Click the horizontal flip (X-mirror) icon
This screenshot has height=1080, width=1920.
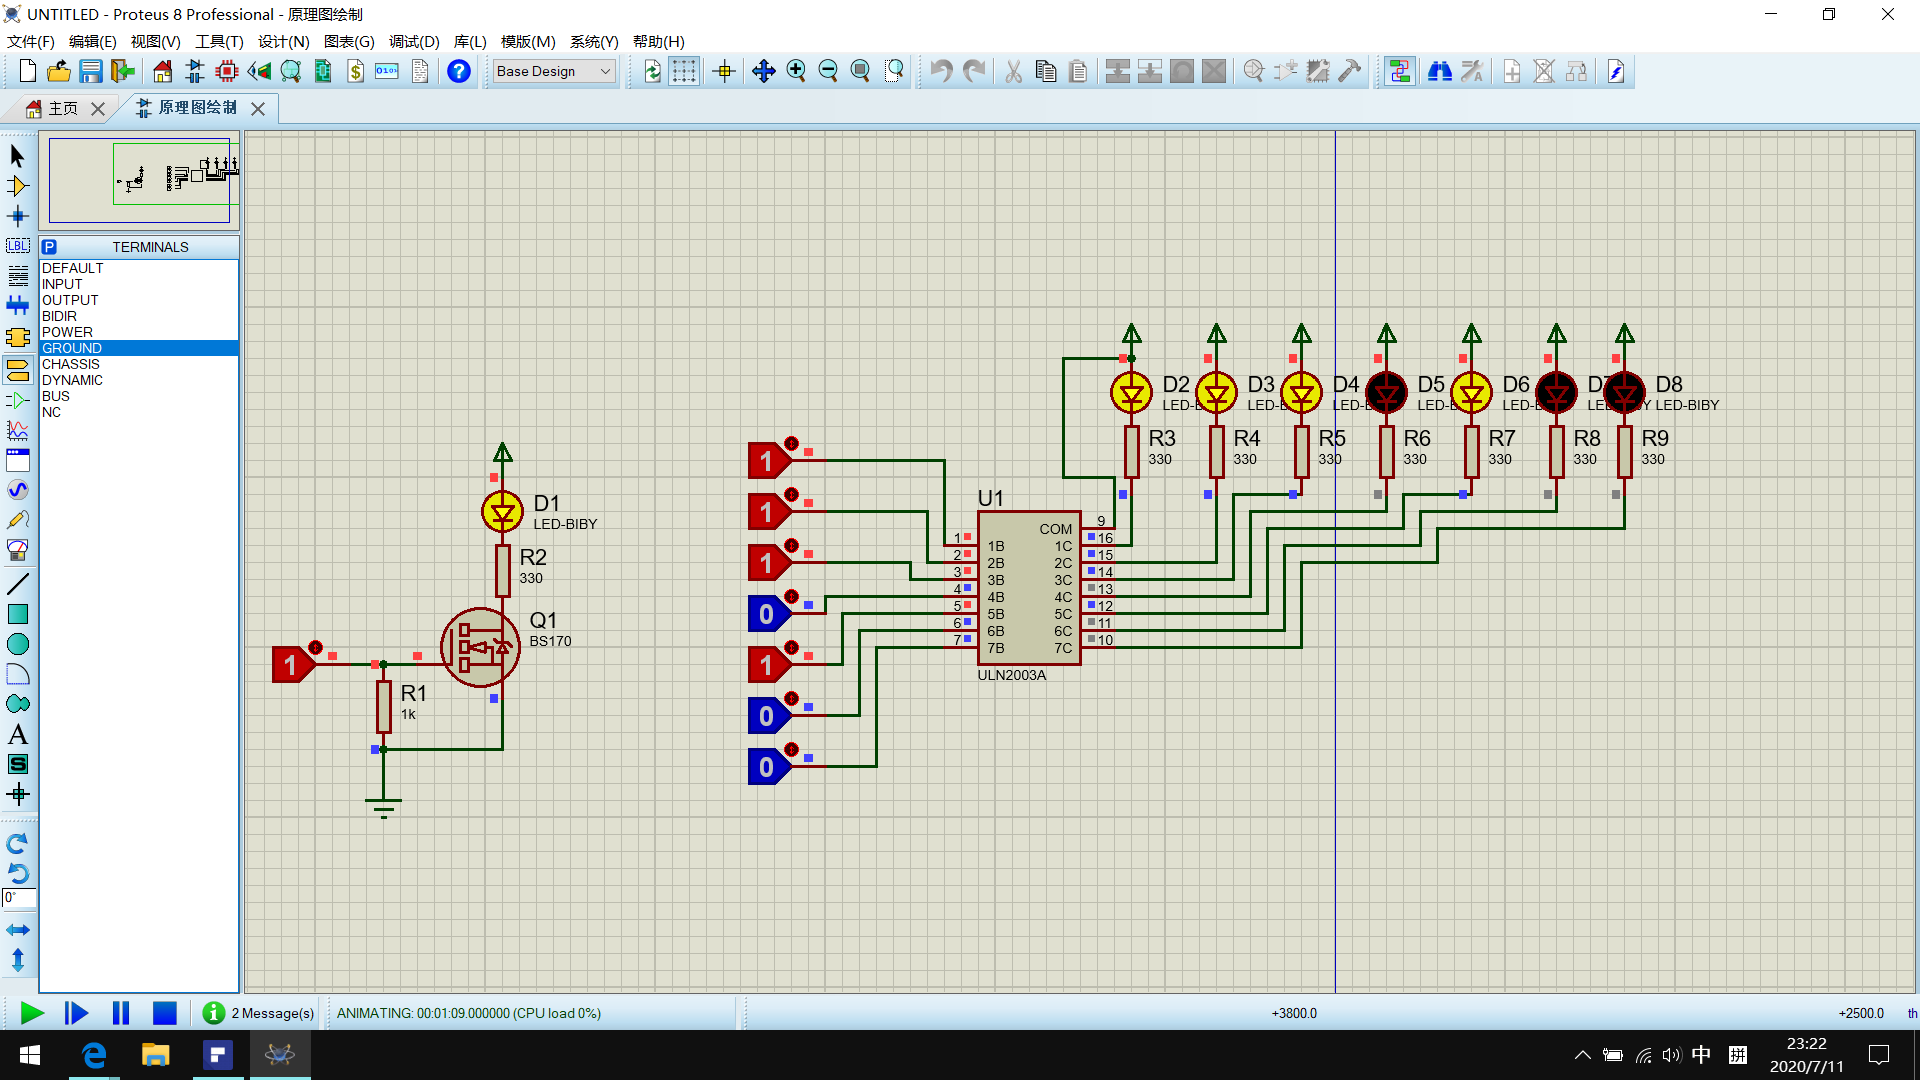(x=17, y=930)
